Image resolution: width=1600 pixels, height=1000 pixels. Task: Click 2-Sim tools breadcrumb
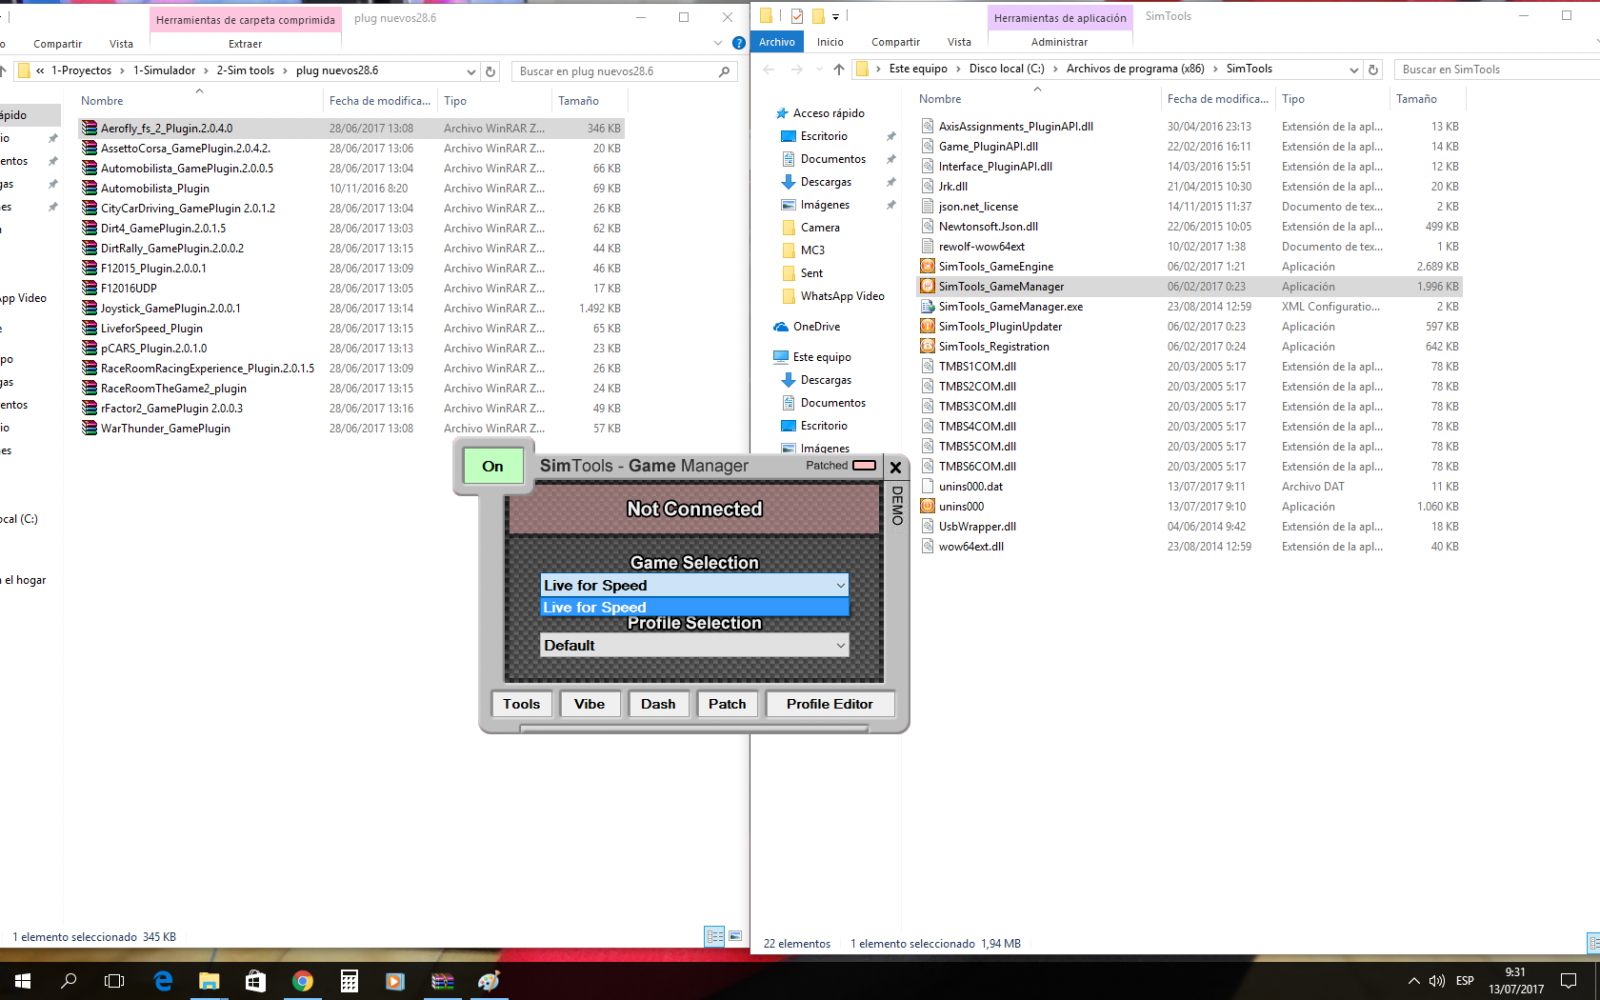(x=245, y=71)
